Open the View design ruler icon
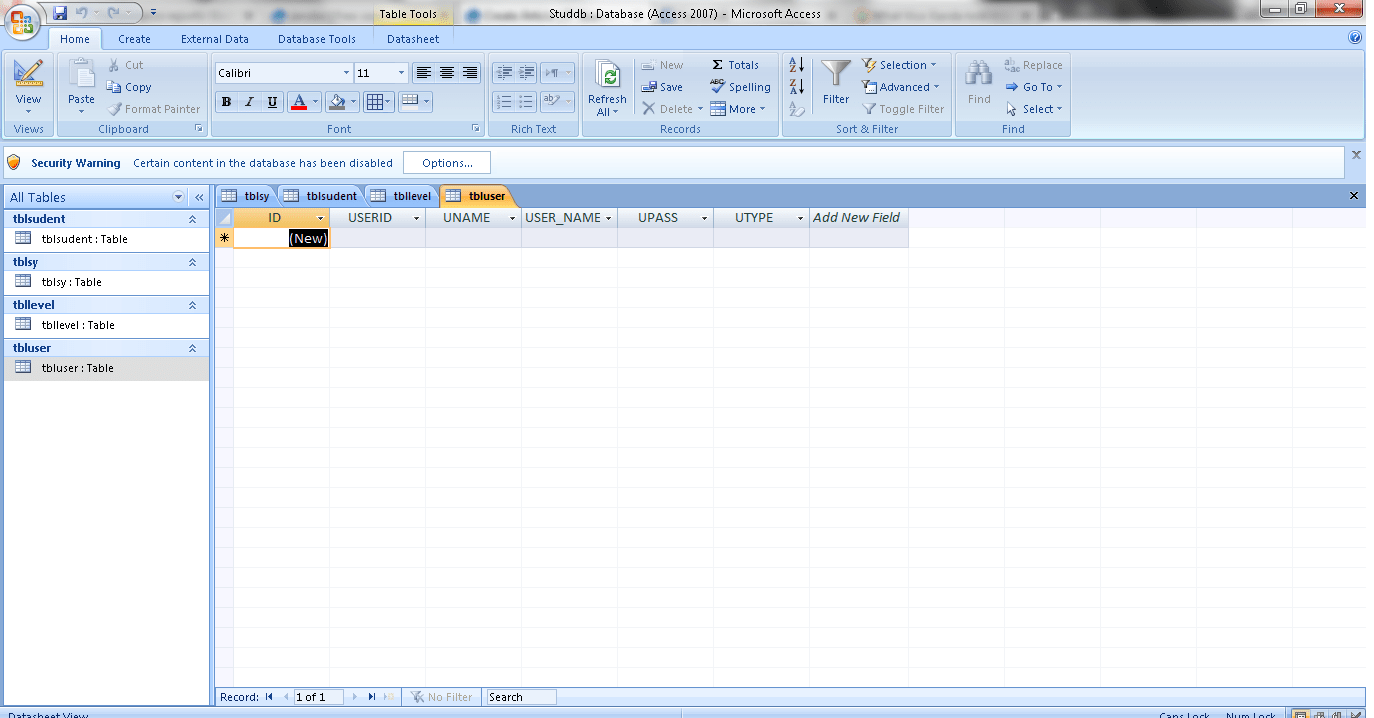 (28, 73)
